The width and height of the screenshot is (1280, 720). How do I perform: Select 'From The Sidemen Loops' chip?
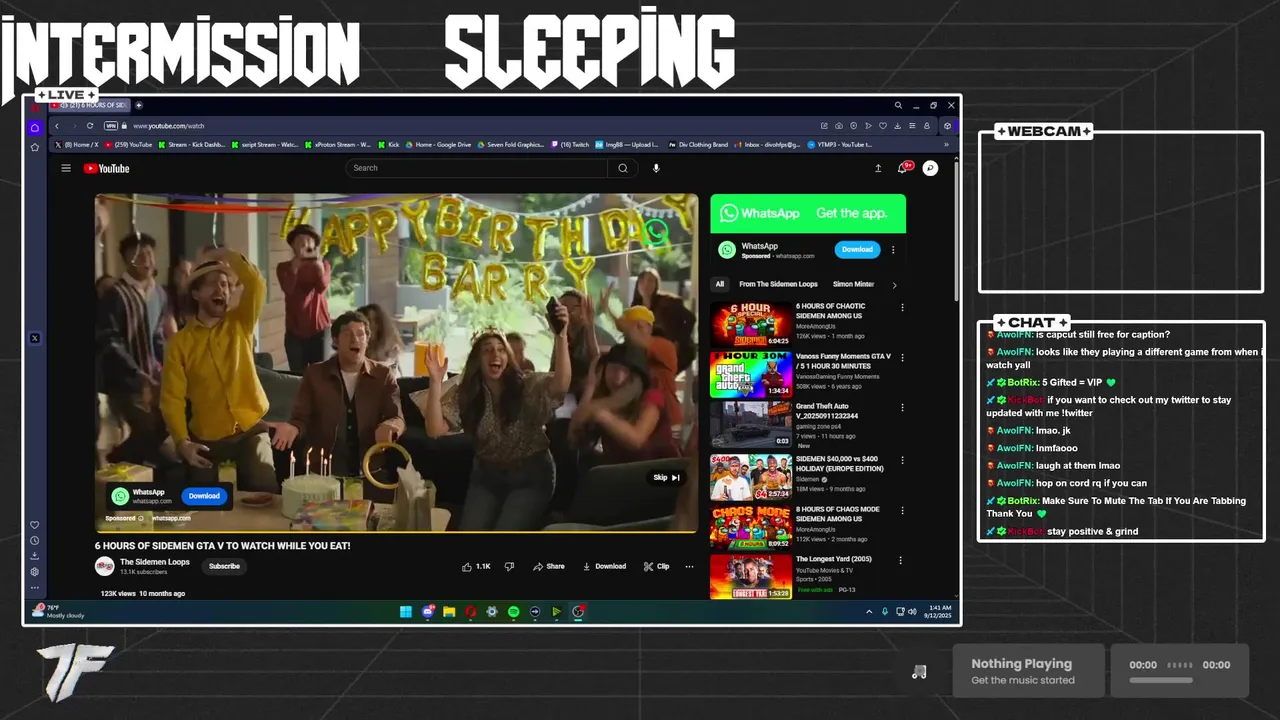click(778, 284)
